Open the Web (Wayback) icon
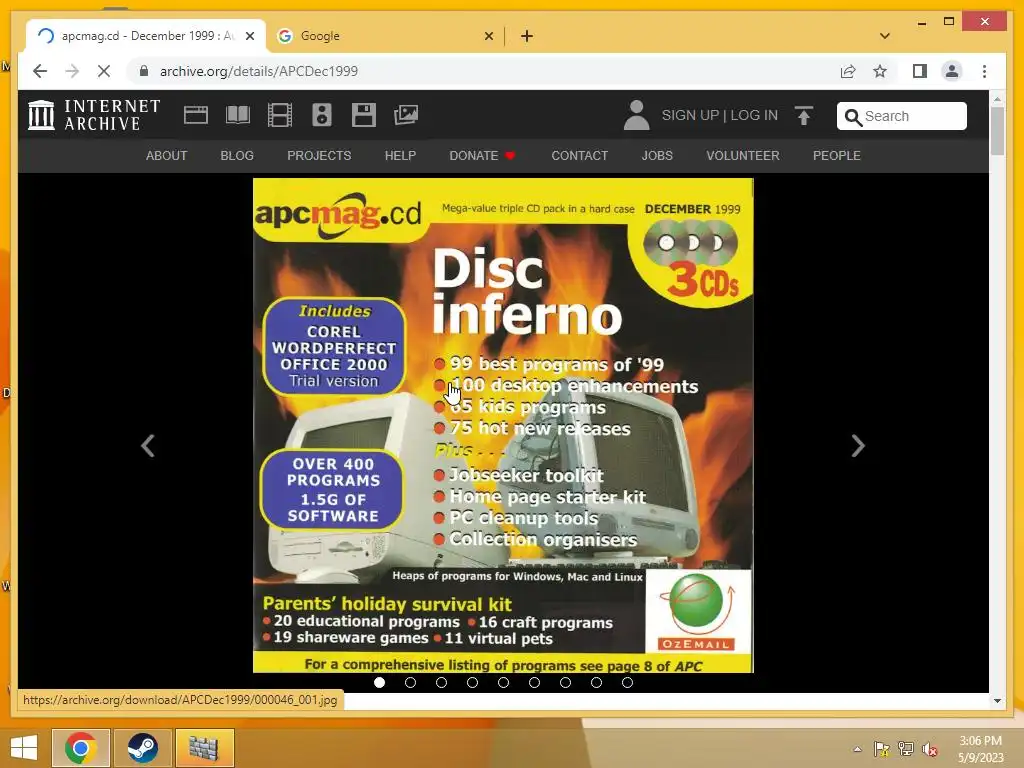Viewport: 1024px width, 768px height. pos(195,115)
